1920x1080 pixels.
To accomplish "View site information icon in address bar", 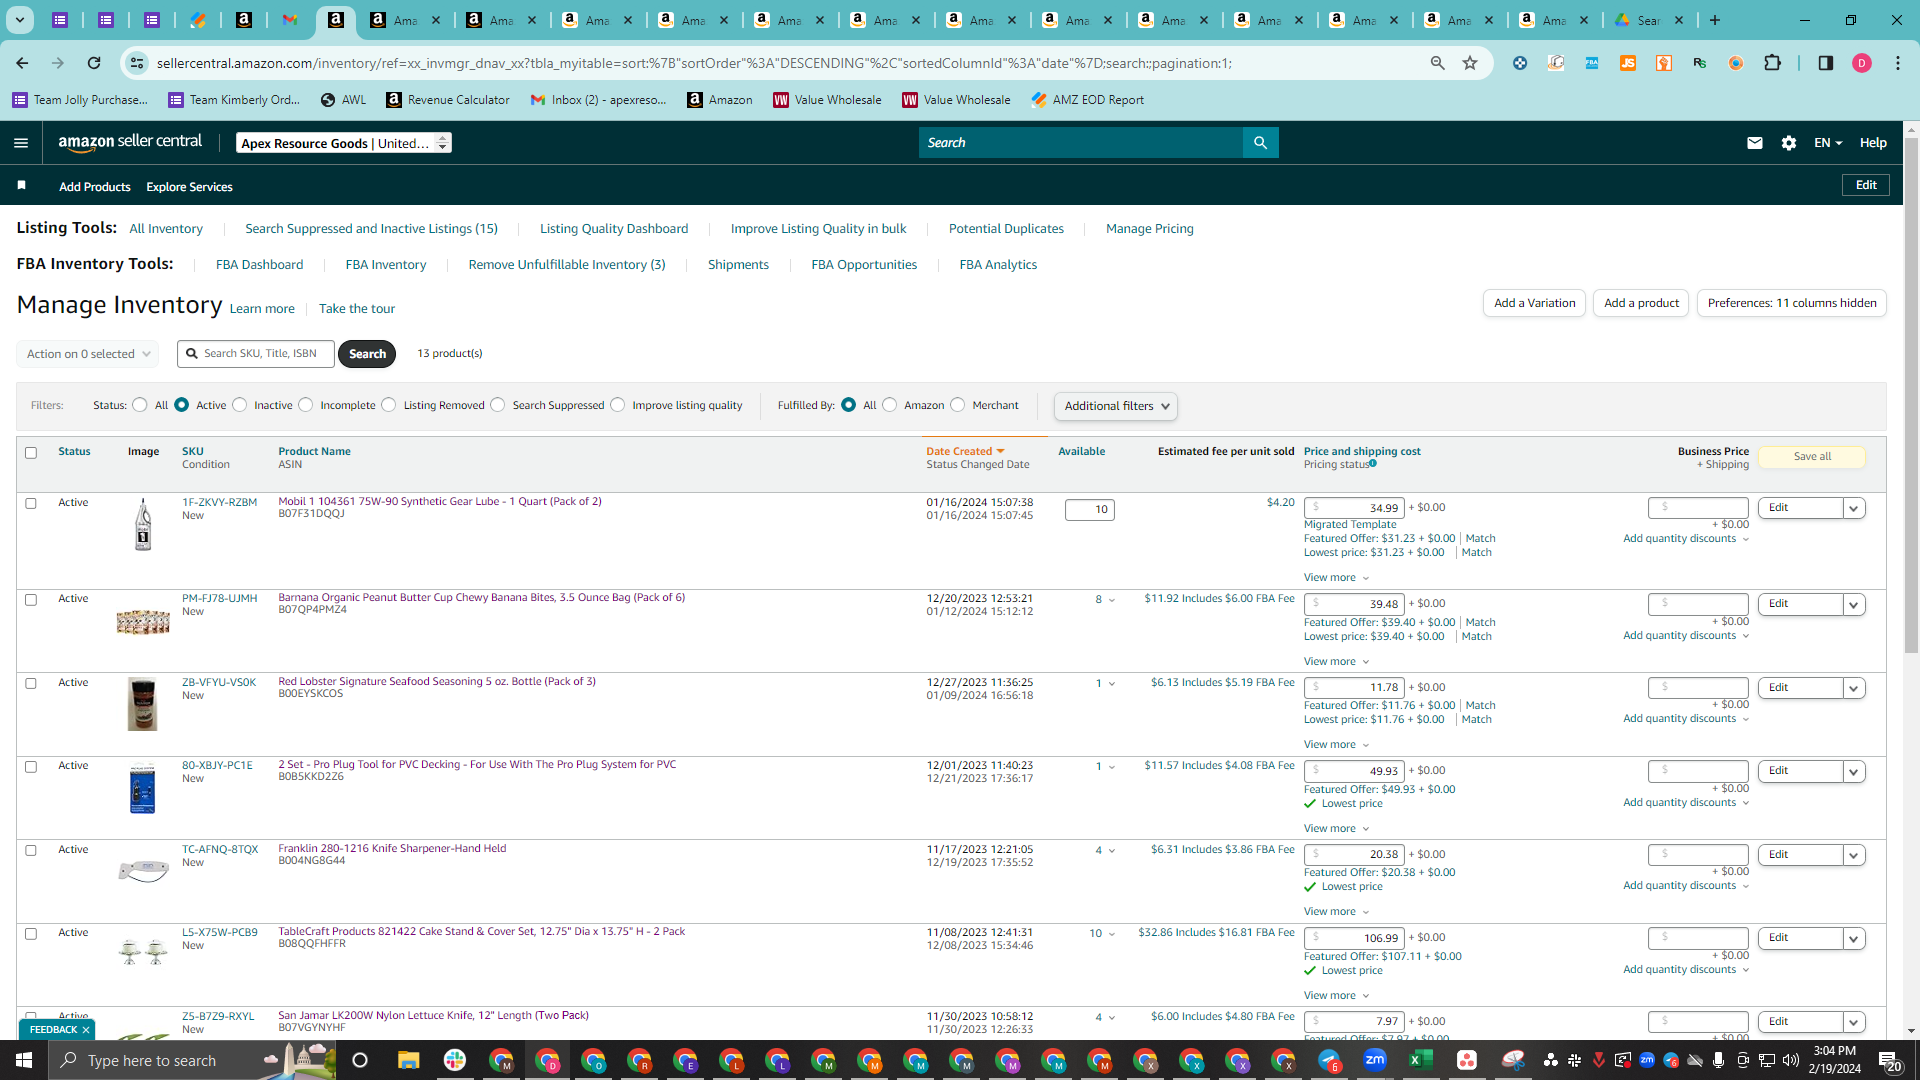I will [137, 63].
